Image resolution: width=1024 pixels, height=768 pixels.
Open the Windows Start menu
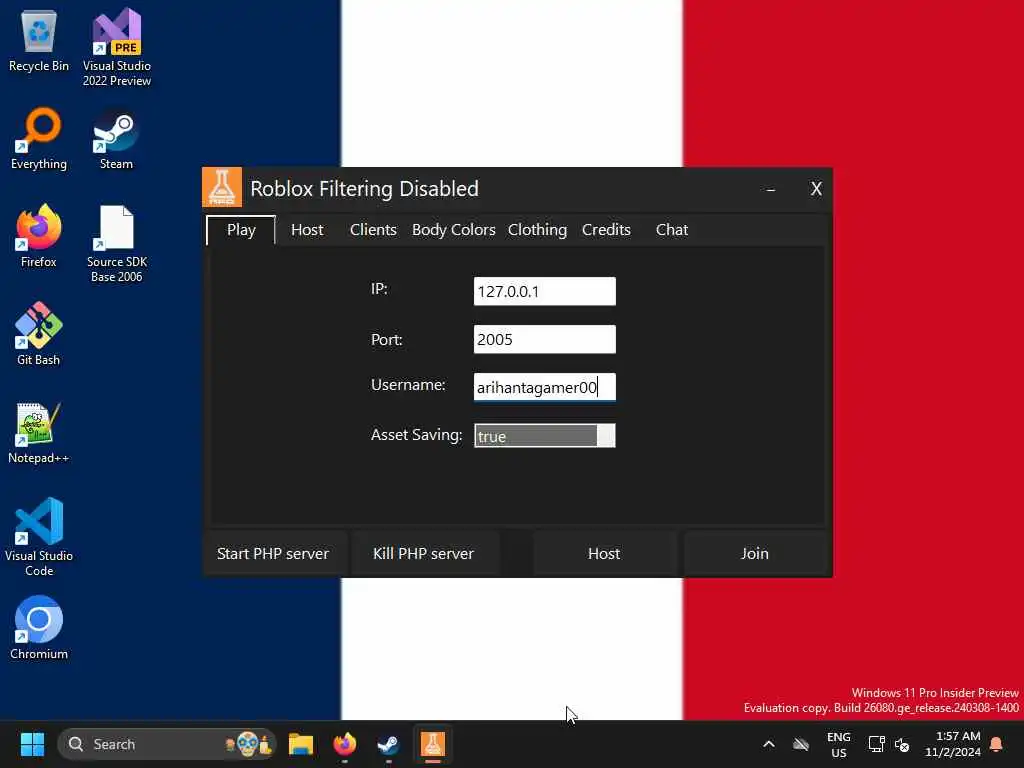tap(32, 744)
